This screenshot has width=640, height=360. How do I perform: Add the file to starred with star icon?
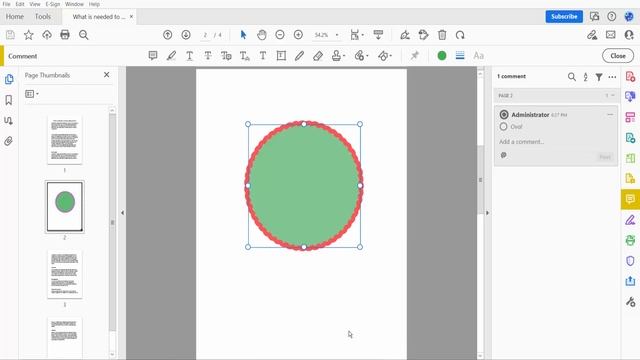tap(28, 35)
